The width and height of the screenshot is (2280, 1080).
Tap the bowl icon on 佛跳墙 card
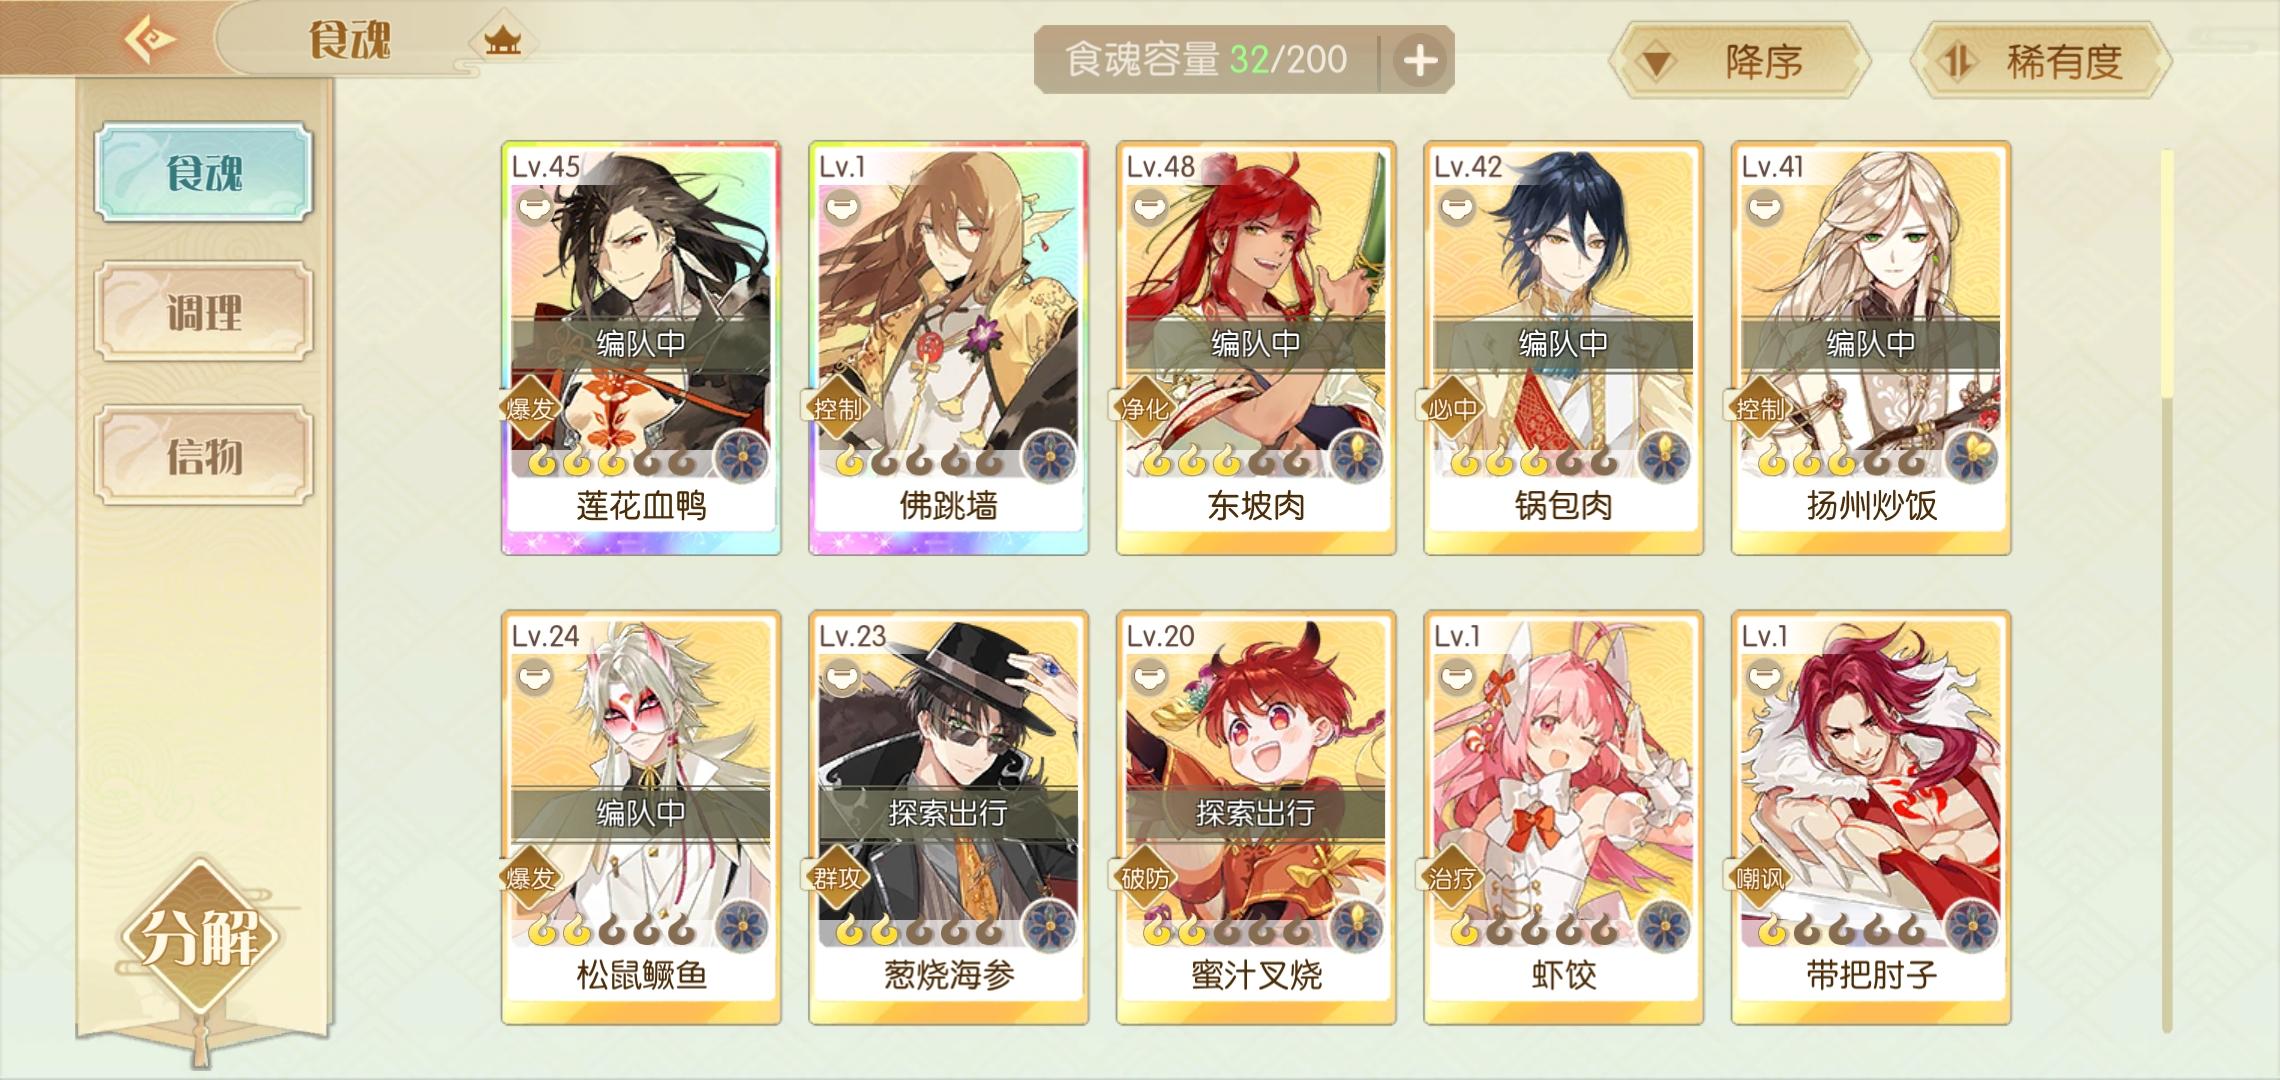tap(842, 209)
